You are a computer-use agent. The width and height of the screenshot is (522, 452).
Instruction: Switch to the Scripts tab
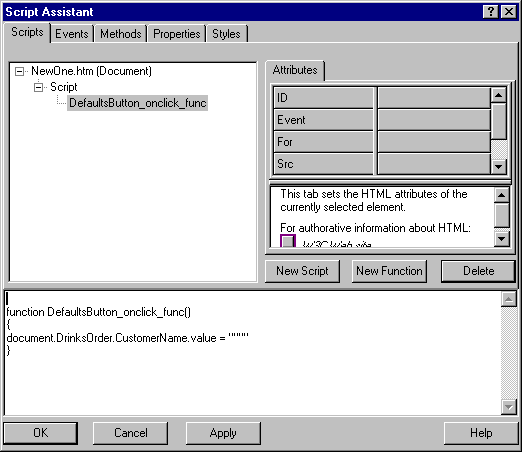pos(27,32)
